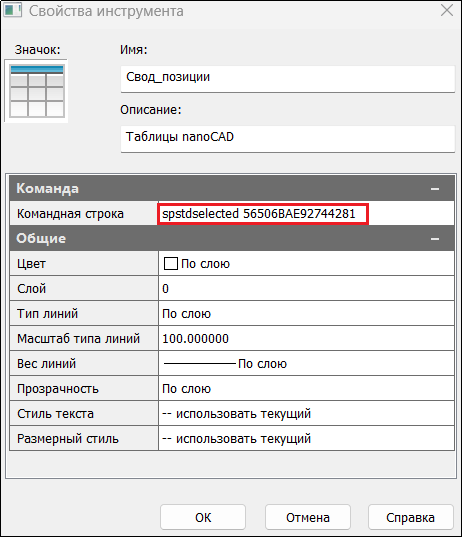Click the table icon under Значок
This screenshot has width=463, height=538.
[37, 91]
